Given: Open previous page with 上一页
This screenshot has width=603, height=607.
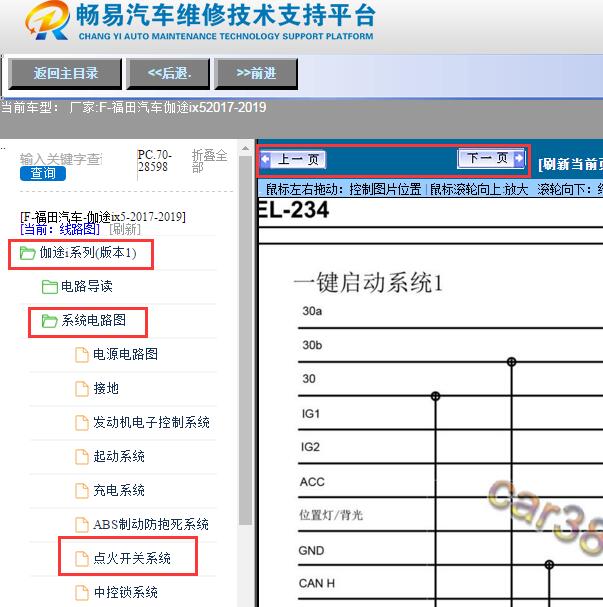Looking at the screenshot, I should click(x=293, y=159).
